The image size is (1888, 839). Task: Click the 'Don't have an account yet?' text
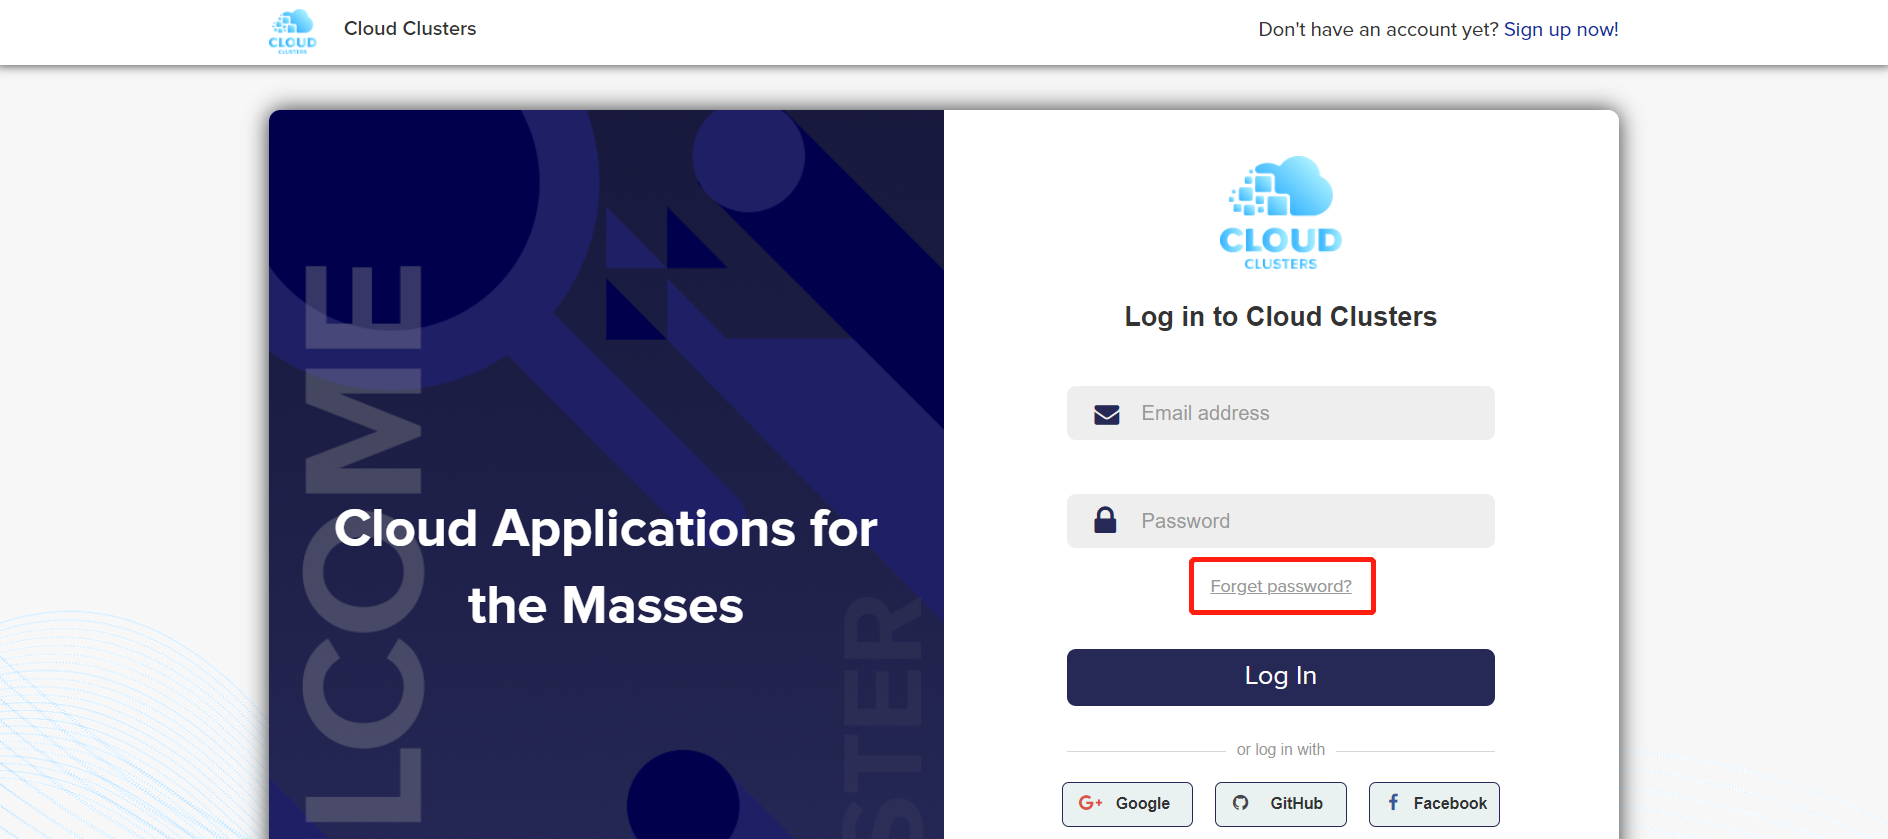click(x=1377, y=30)
